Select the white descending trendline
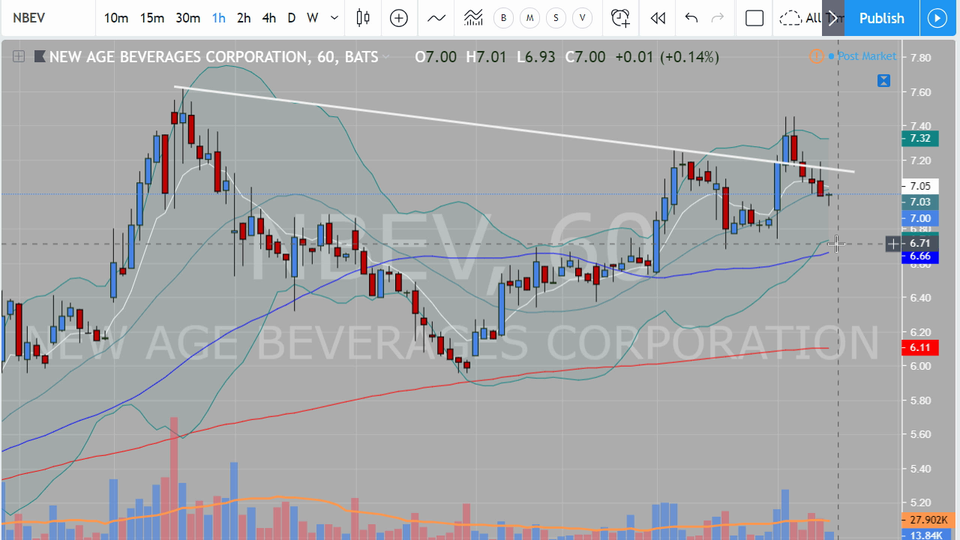The width and height of the screenshot is (960, 540). click(514, 130)
